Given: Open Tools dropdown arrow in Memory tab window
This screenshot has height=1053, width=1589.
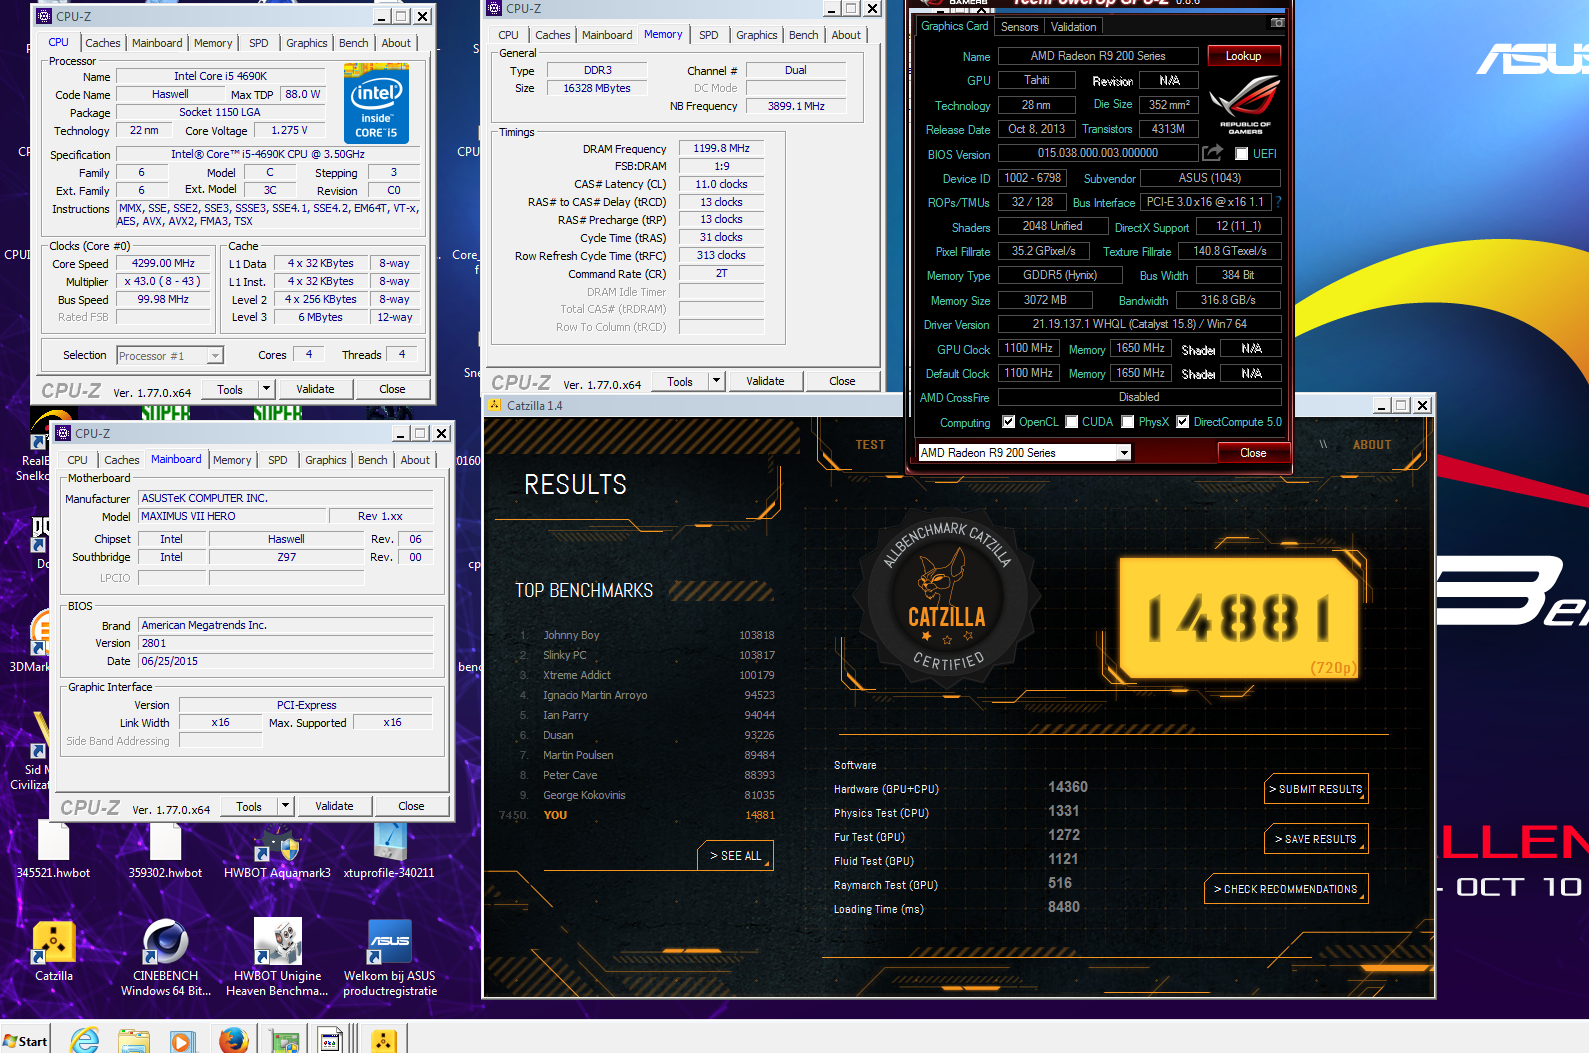Looking at the screenshot, I should point(716,381).
